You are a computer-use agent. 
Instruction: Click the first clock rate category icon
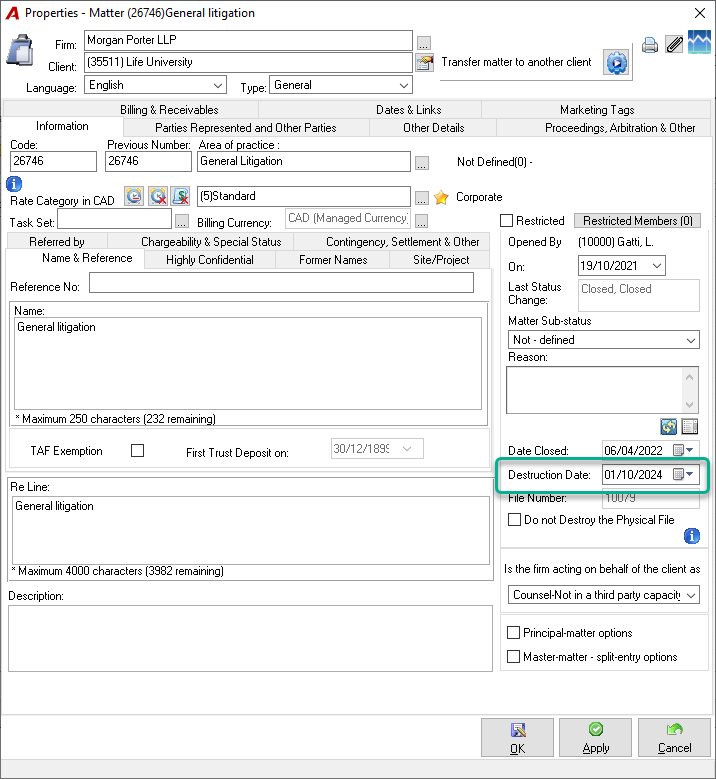(134, 196)
